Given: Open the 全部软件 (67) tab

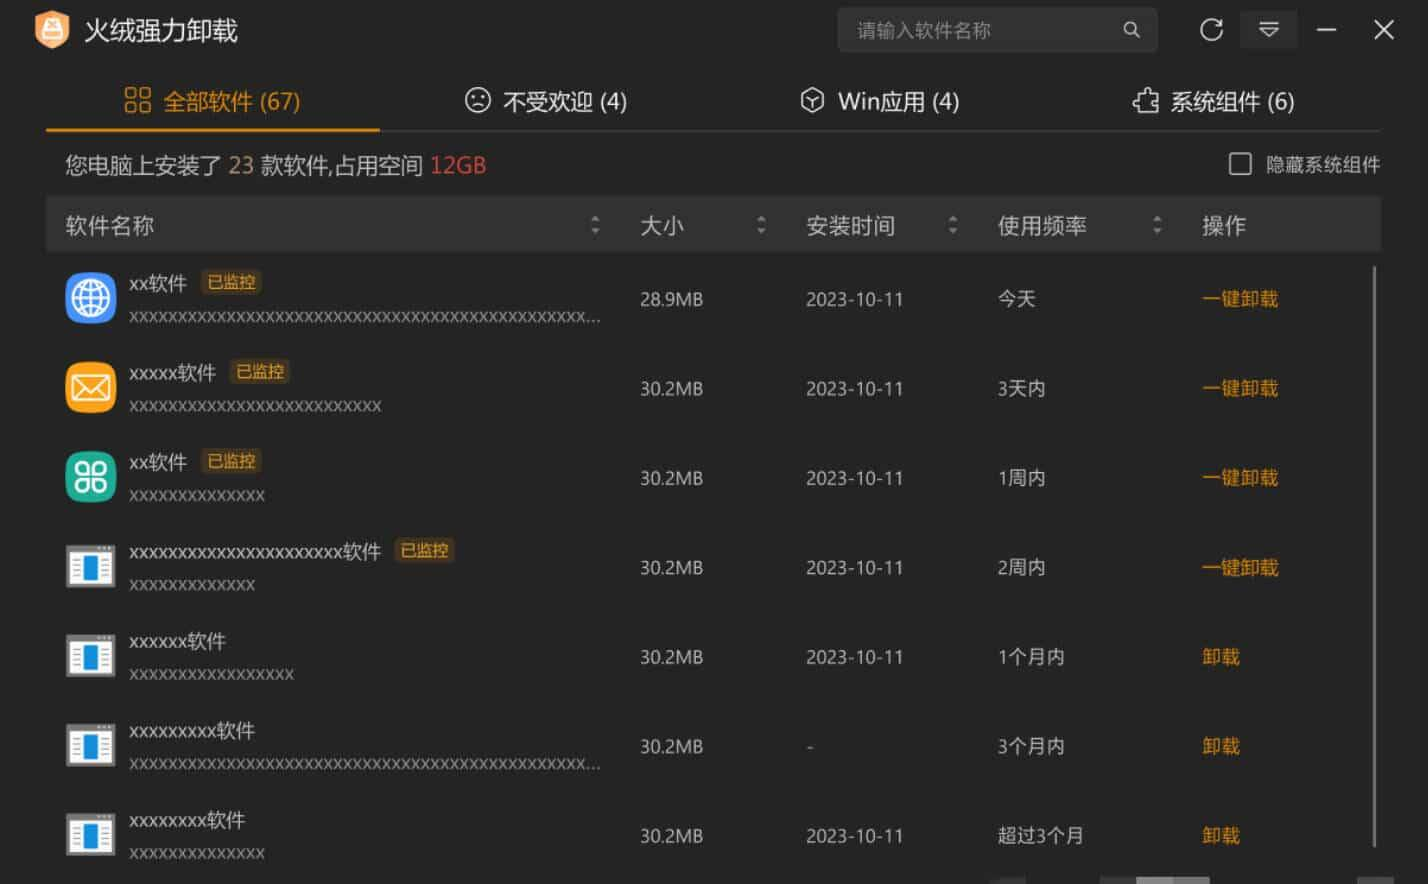Looking at the screenshot, I should click(212, 101).
